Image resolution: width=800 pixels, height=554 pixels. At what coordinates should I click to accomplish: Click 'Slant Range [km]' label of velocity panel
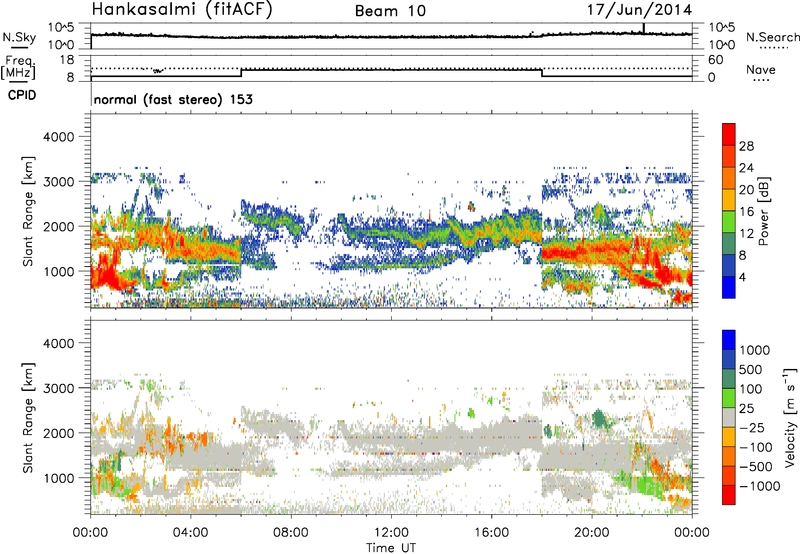pos(28,417)
